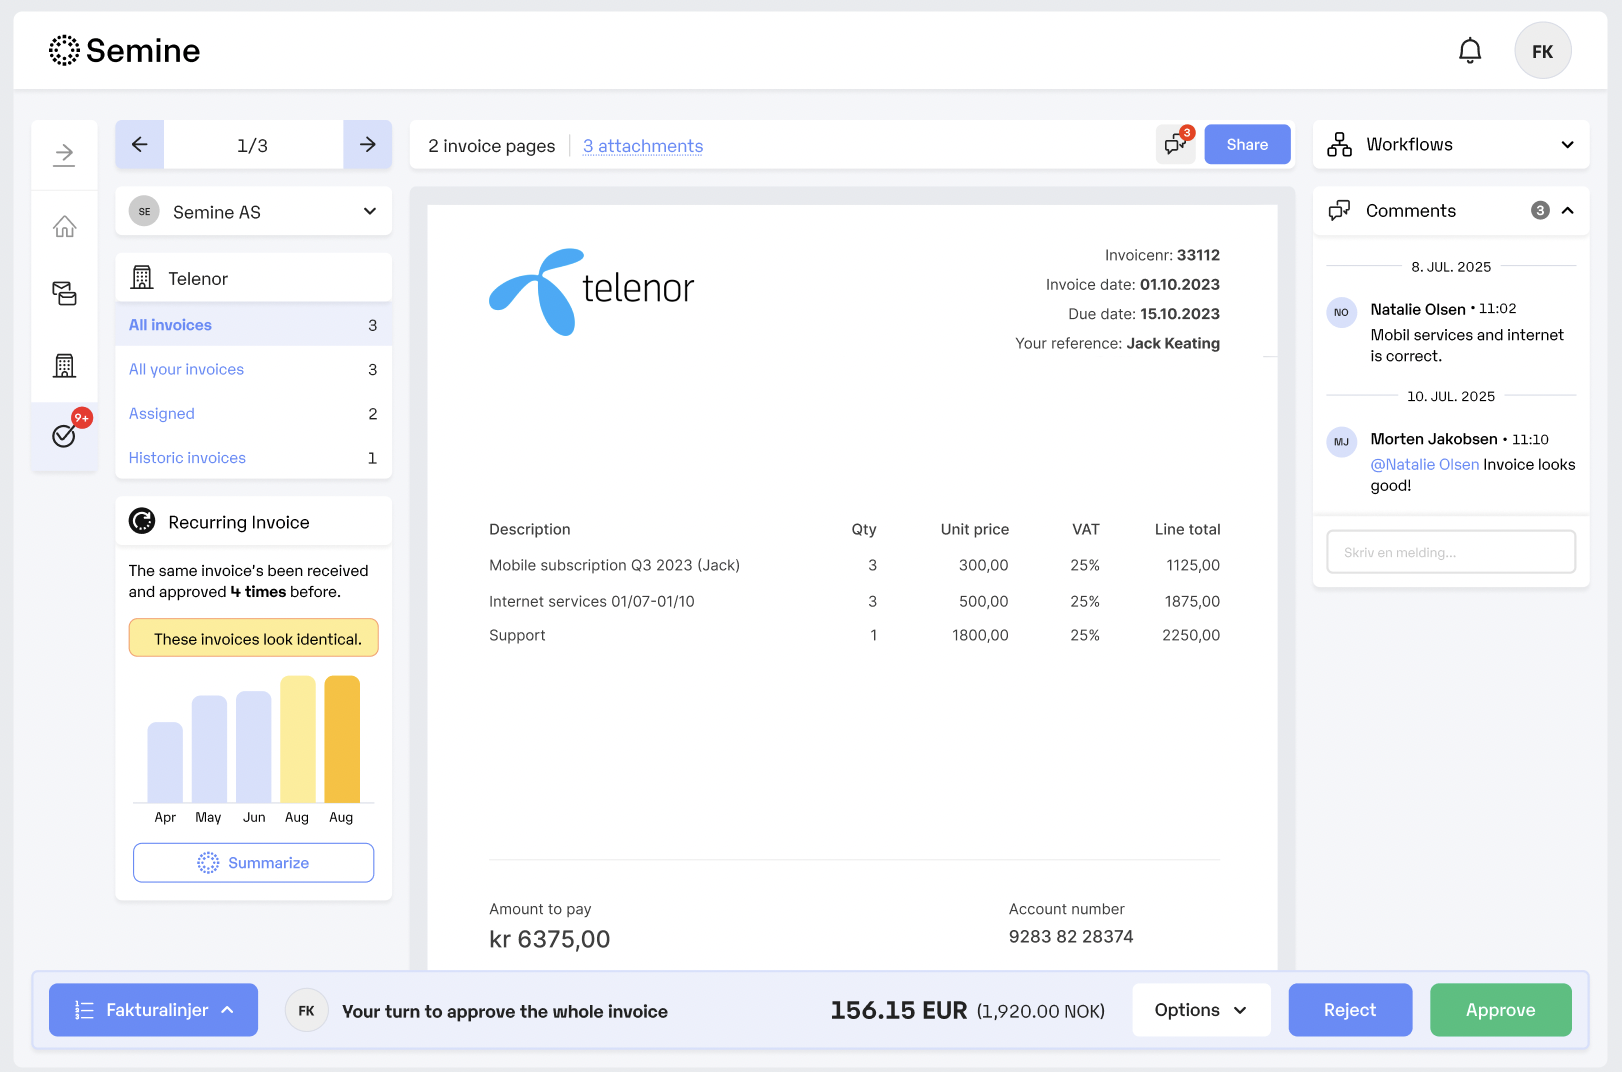Click the FK approver avatar in bottom bar
Viewport: 1622px width, 1072px height.
(x=306, y=1011)
